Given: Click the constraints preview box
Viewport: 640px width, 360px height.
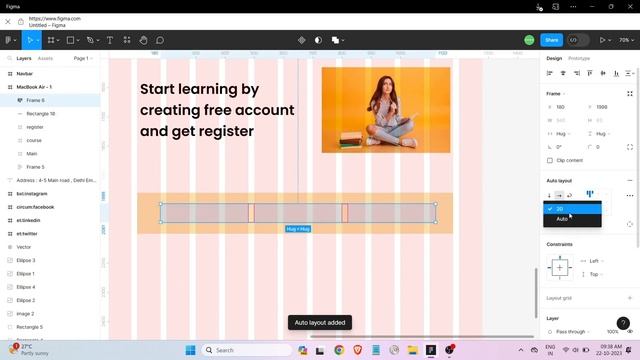Looking at the screenshot, I should click(560, 268).
